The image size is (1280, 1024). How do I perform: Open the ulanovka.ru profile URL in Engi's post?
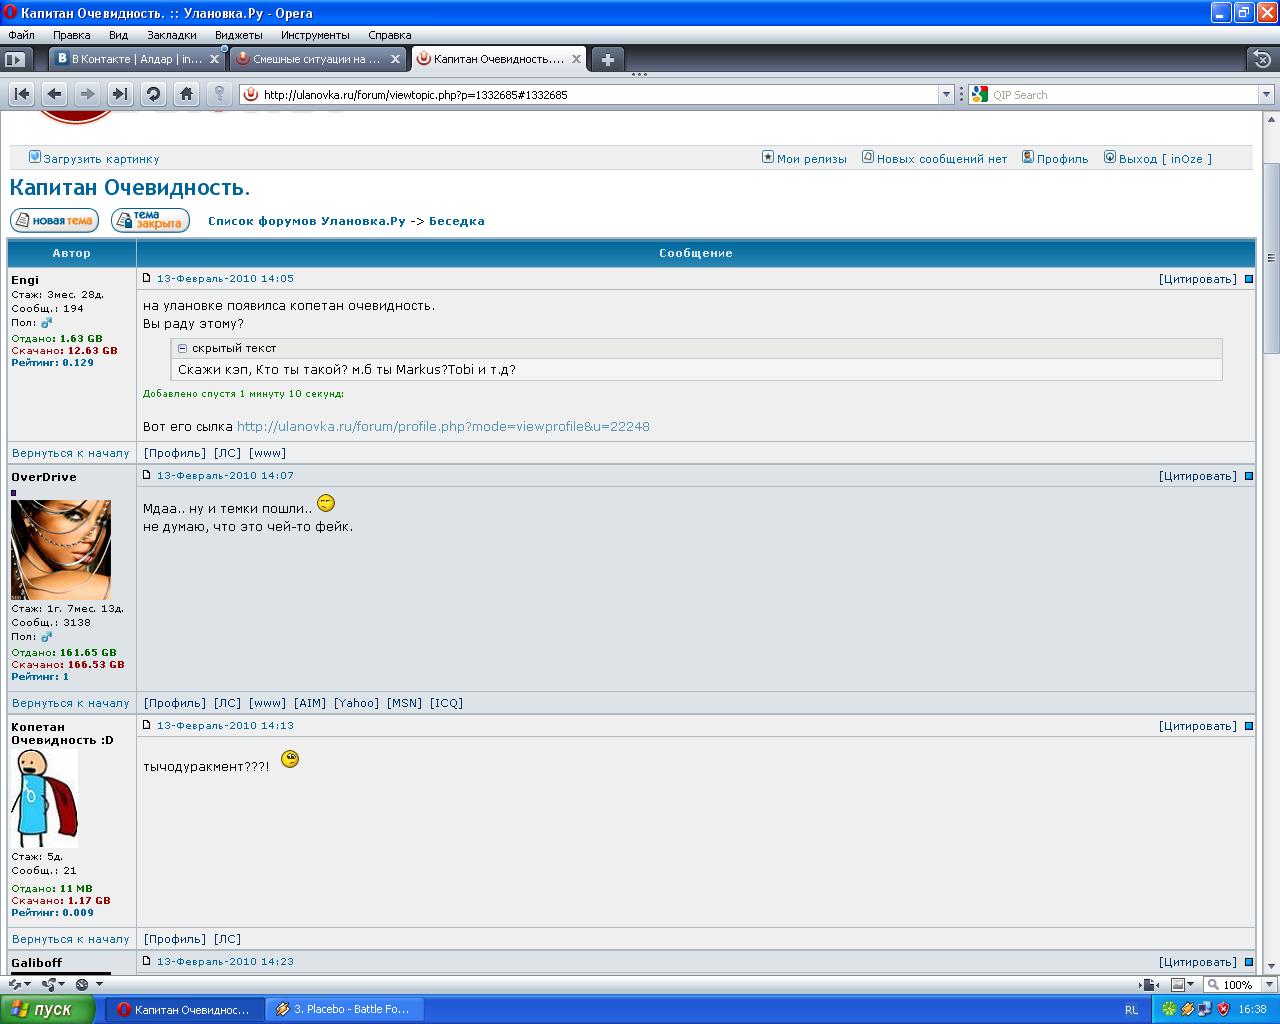[x=443, y=426]
